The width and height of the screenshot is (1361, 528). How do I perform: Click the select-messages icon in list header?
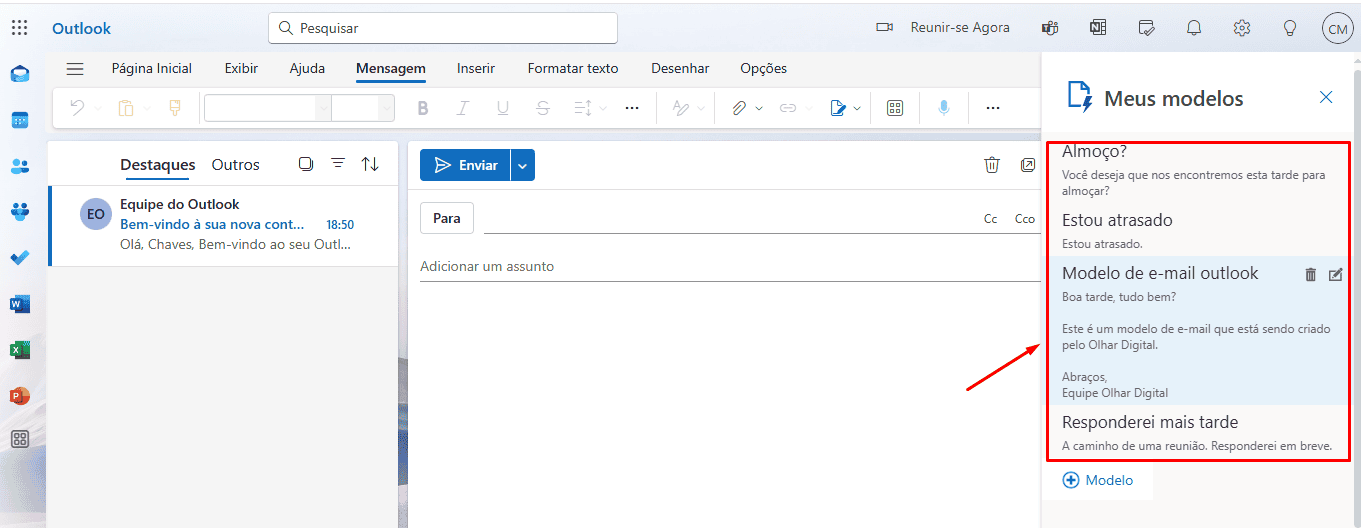[x=306, y=164]
